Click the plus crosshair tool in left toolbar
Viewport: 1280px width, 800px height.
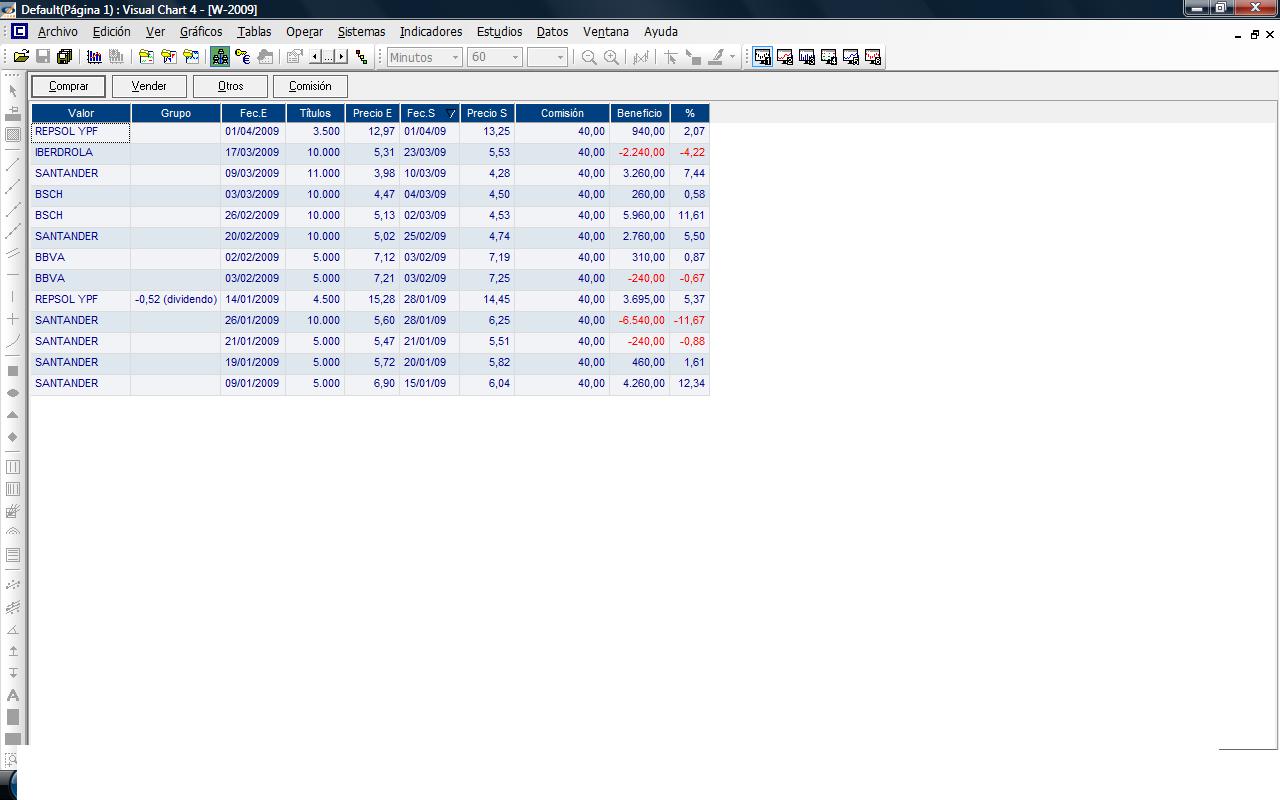coord(13,319)
